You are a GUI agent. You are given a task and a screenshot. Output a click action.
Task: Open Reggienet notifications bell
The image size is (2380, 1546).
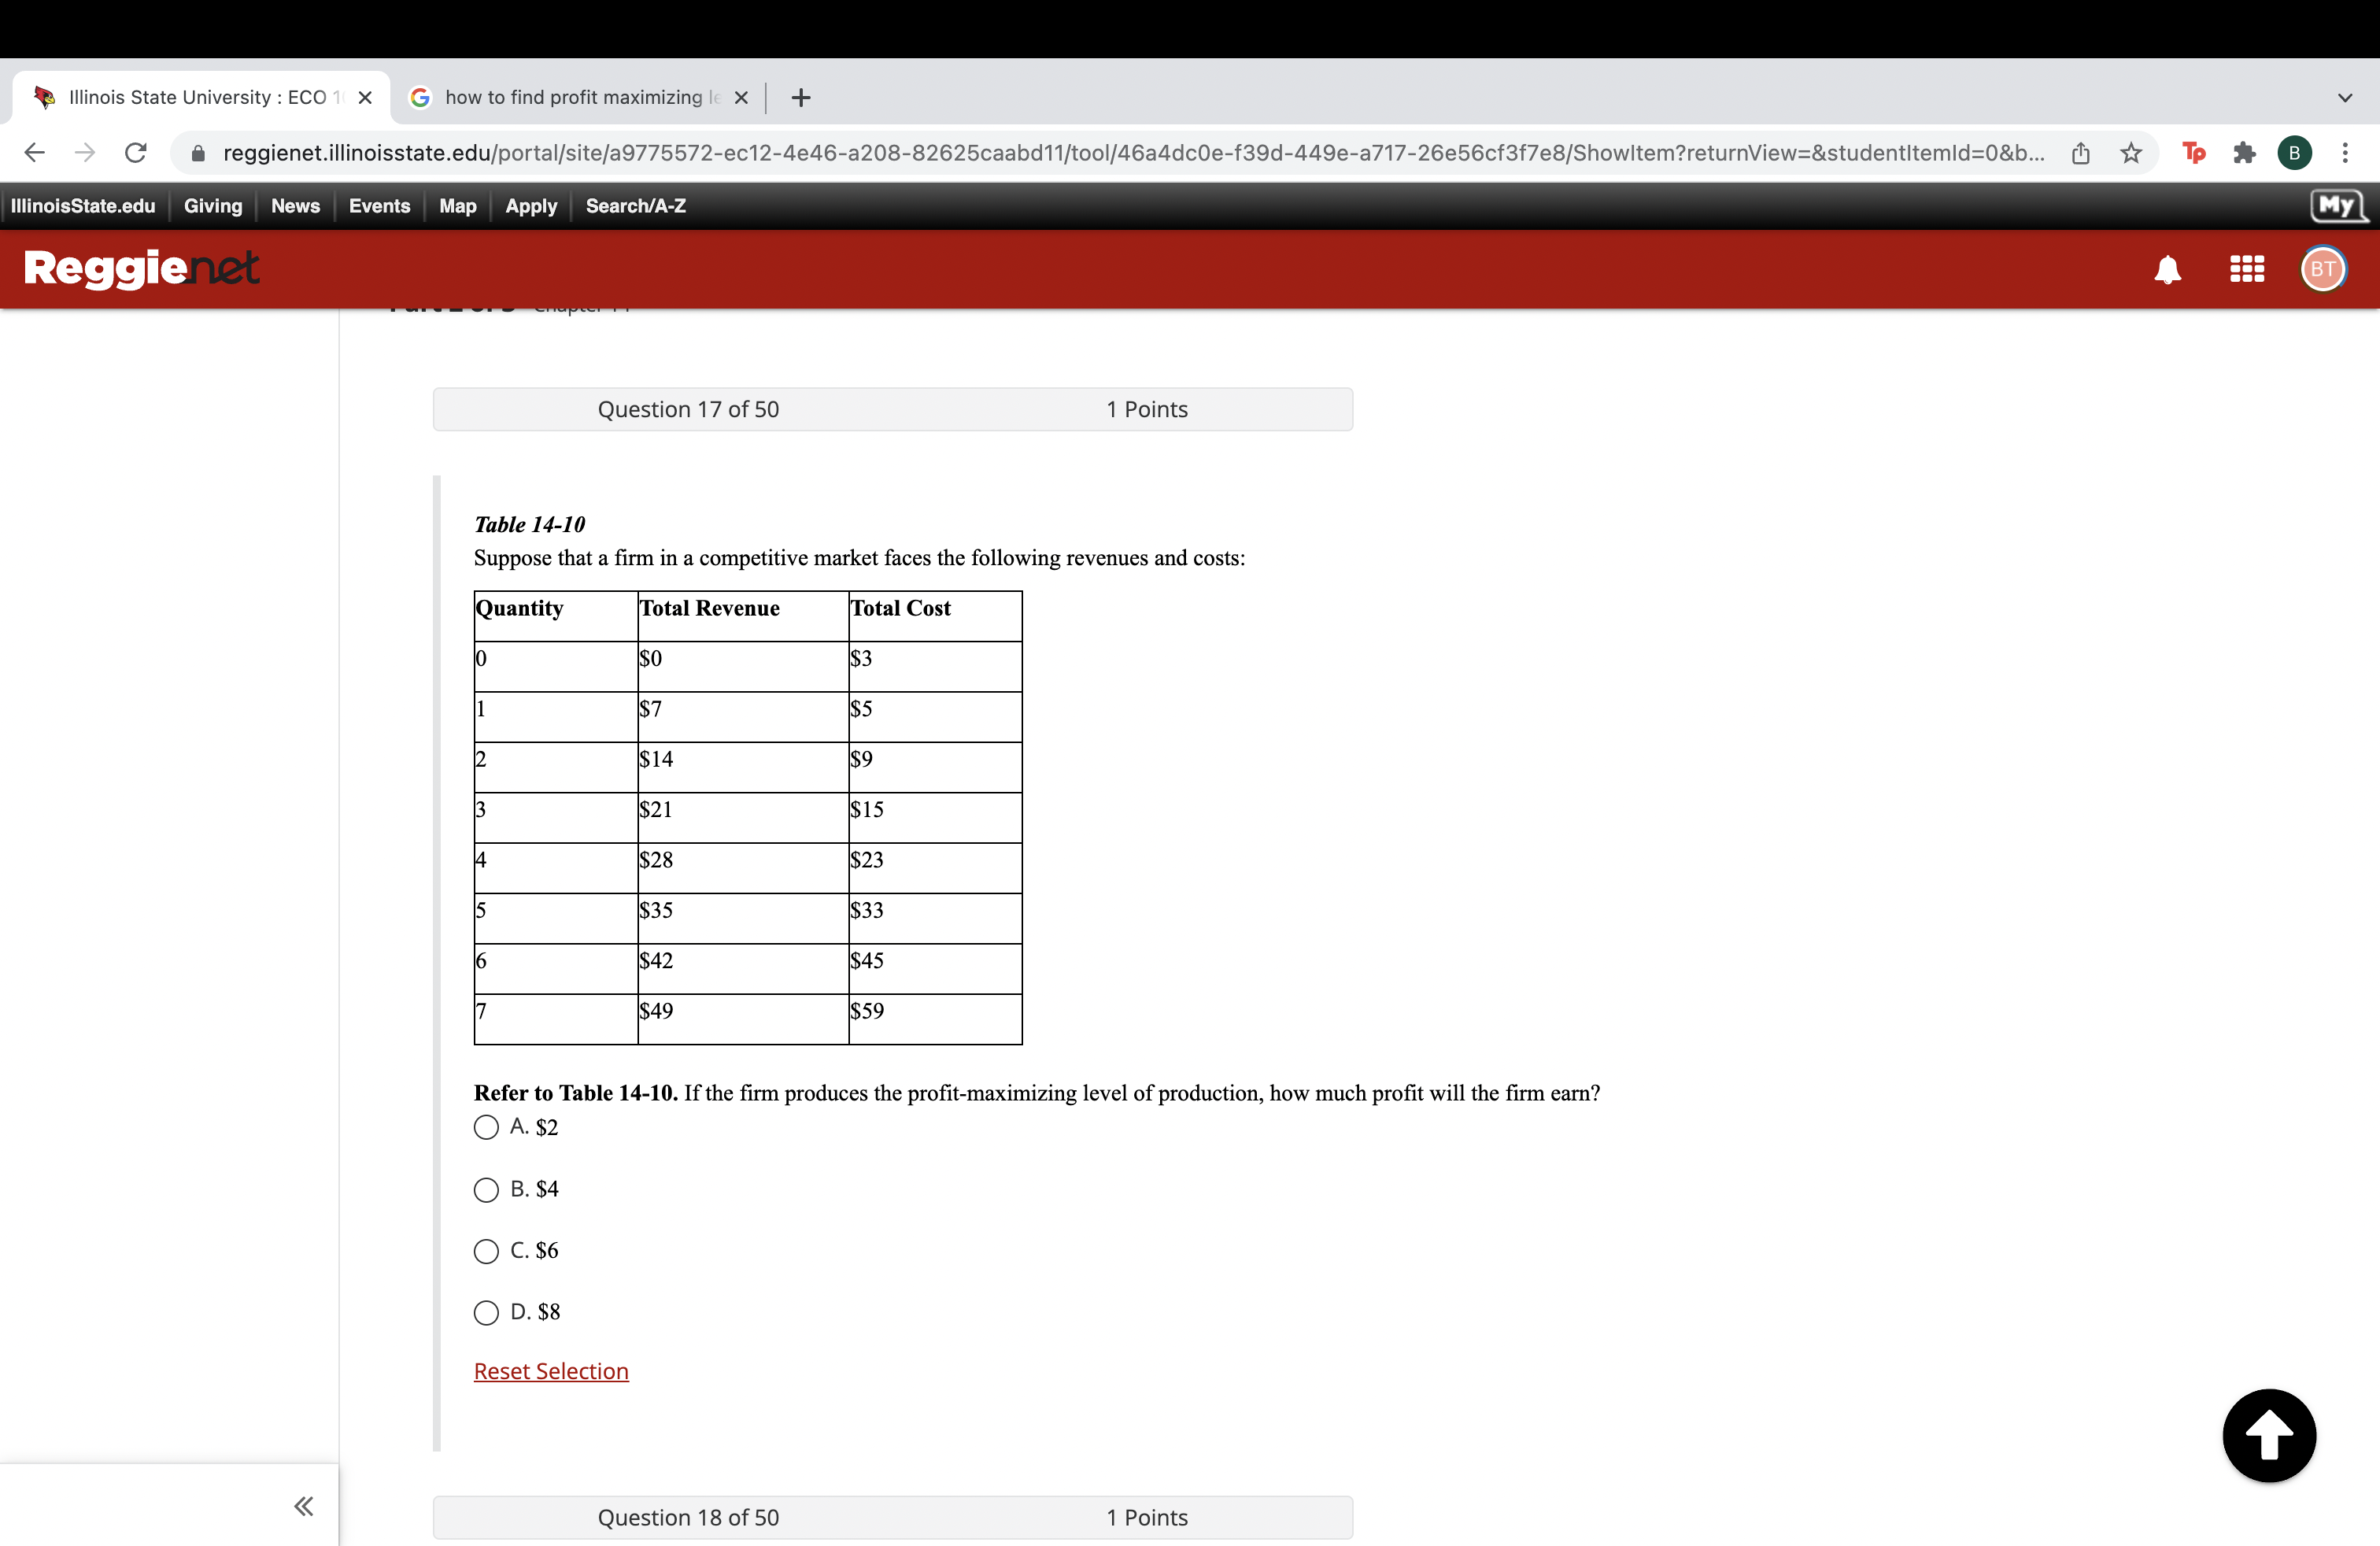coord(2167,268)
